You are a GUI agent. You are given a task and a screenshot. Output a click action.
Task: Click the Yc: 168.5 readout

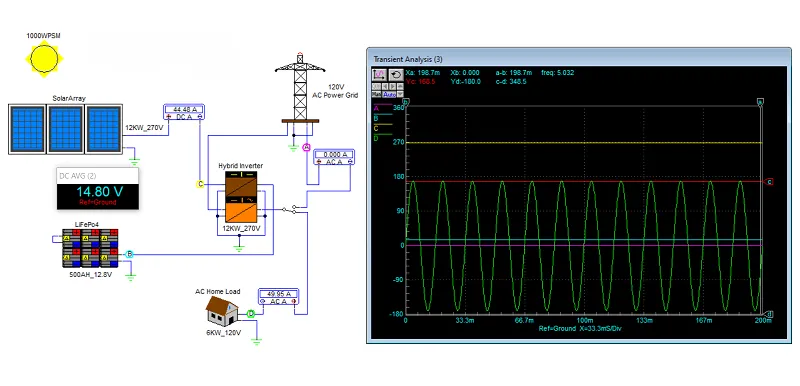coord(420,81)
